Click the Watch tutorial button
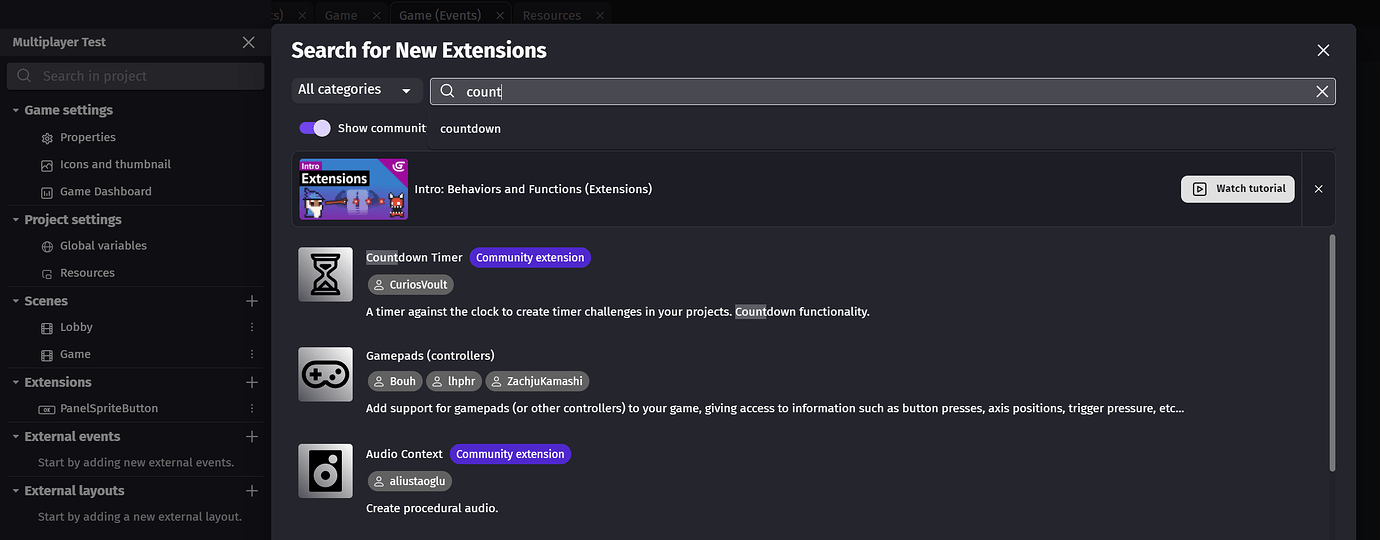This screenshot has height=540, width=1380. [1238, 189]
